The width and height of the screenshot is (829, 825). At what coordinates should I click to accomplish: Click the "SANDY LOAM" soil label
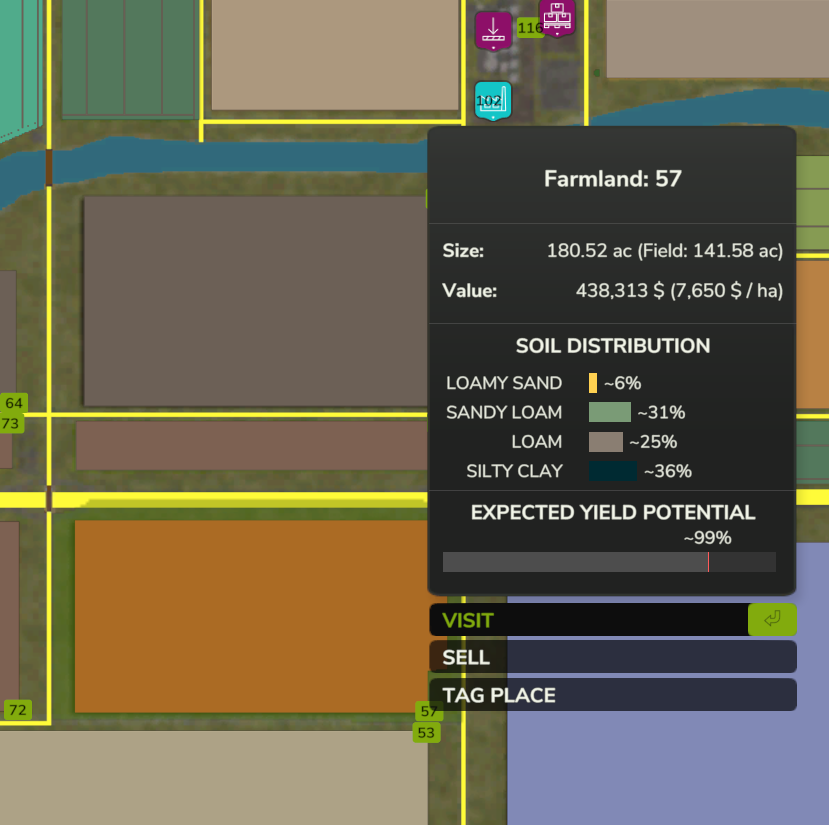pyautogui.click(x=504, y=412)
